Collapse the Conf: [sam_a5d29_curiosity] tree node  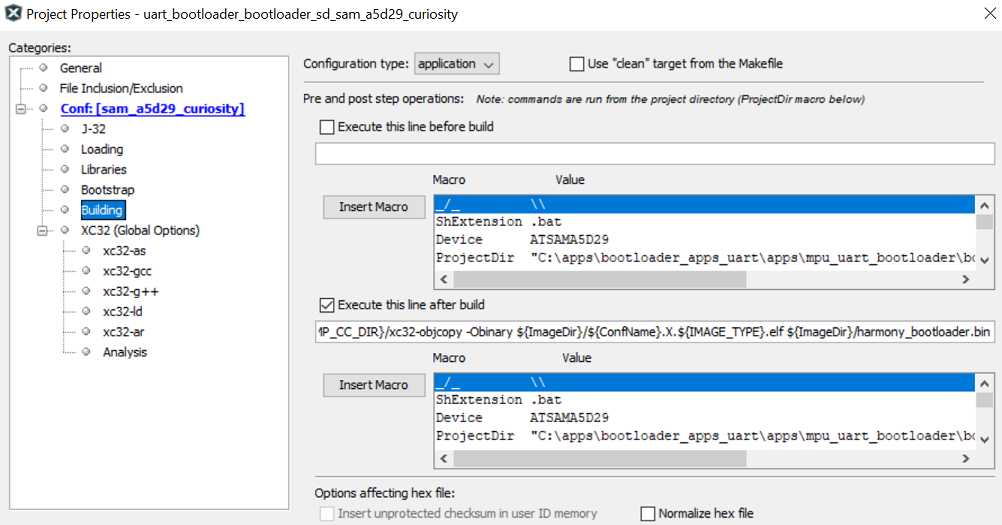(x=21, y=109)
